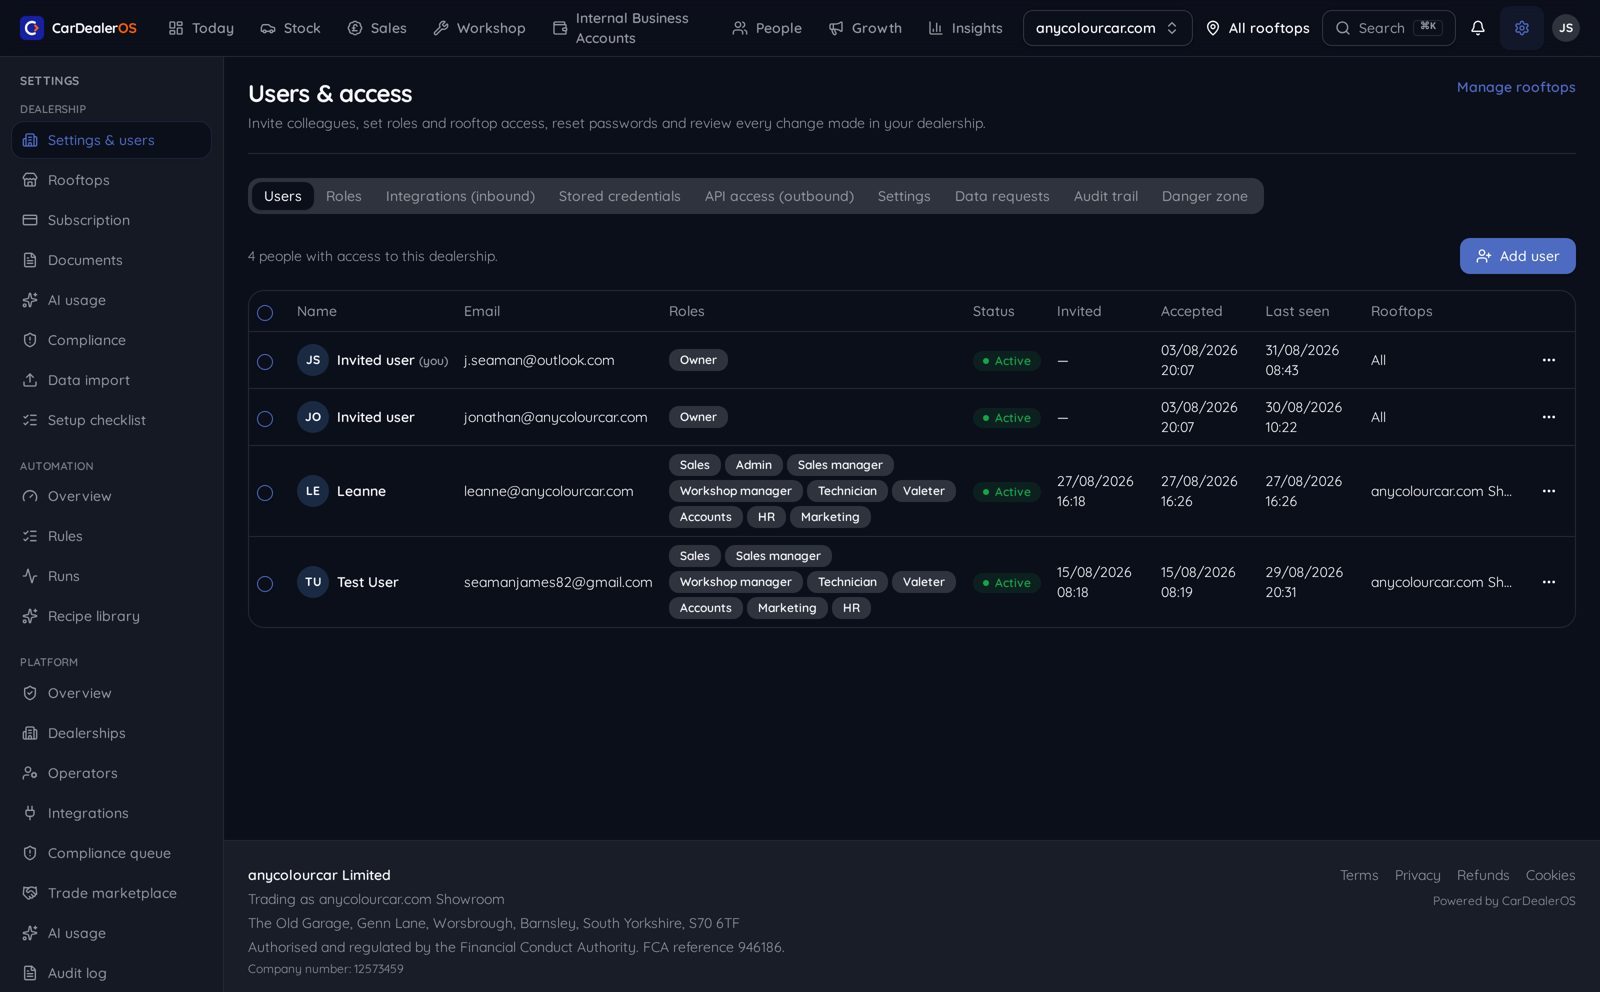This screenshot has height=992, width=1600.
Task: Click the TU avatar for Test User
Action: click(313, 582)
